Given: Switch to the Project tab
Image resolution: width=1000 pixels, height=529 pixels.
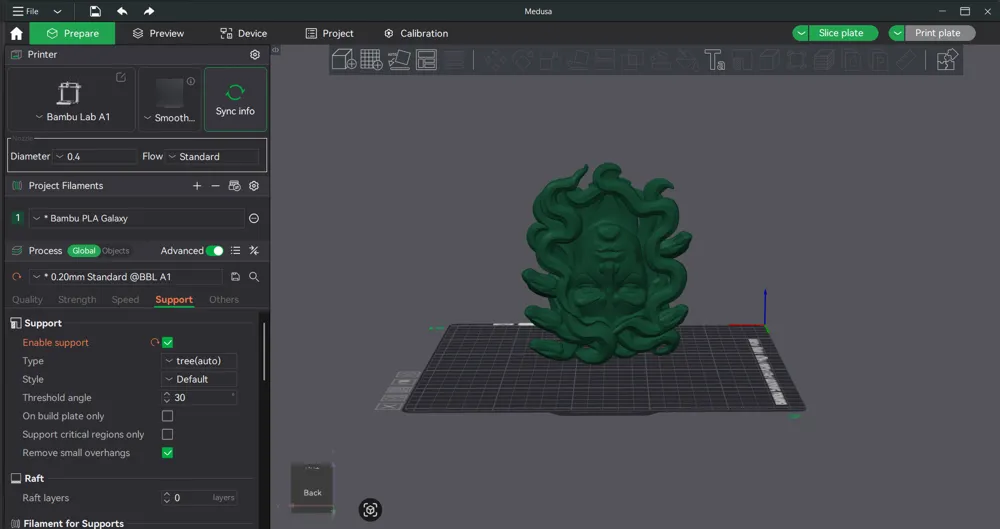Looking at the screenshot, I should coord(329,33).
